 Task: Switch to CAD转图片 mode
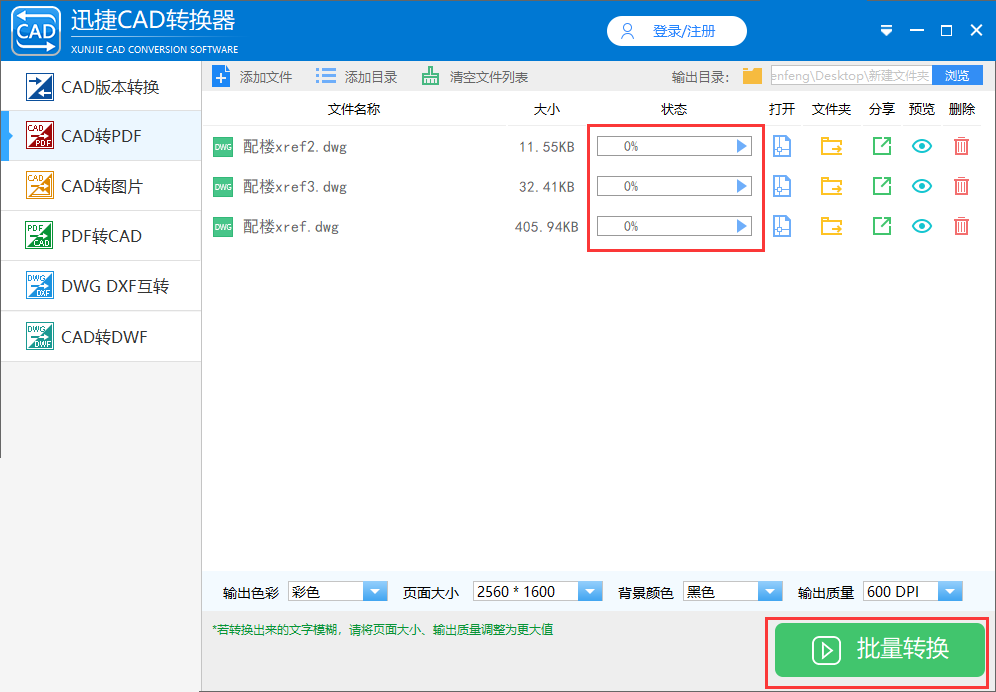101,186
